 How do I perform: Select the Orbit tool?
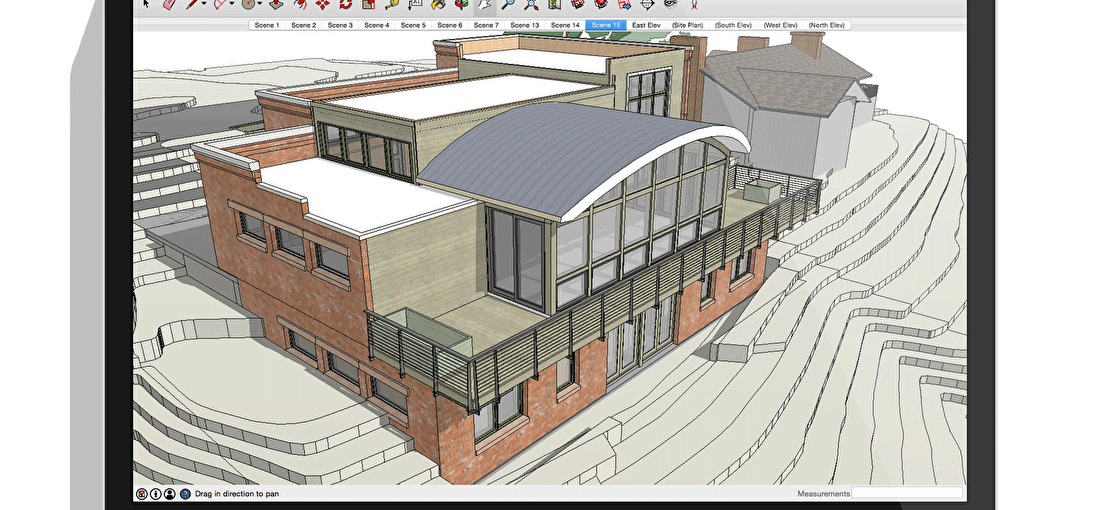[x=460, y=4]
